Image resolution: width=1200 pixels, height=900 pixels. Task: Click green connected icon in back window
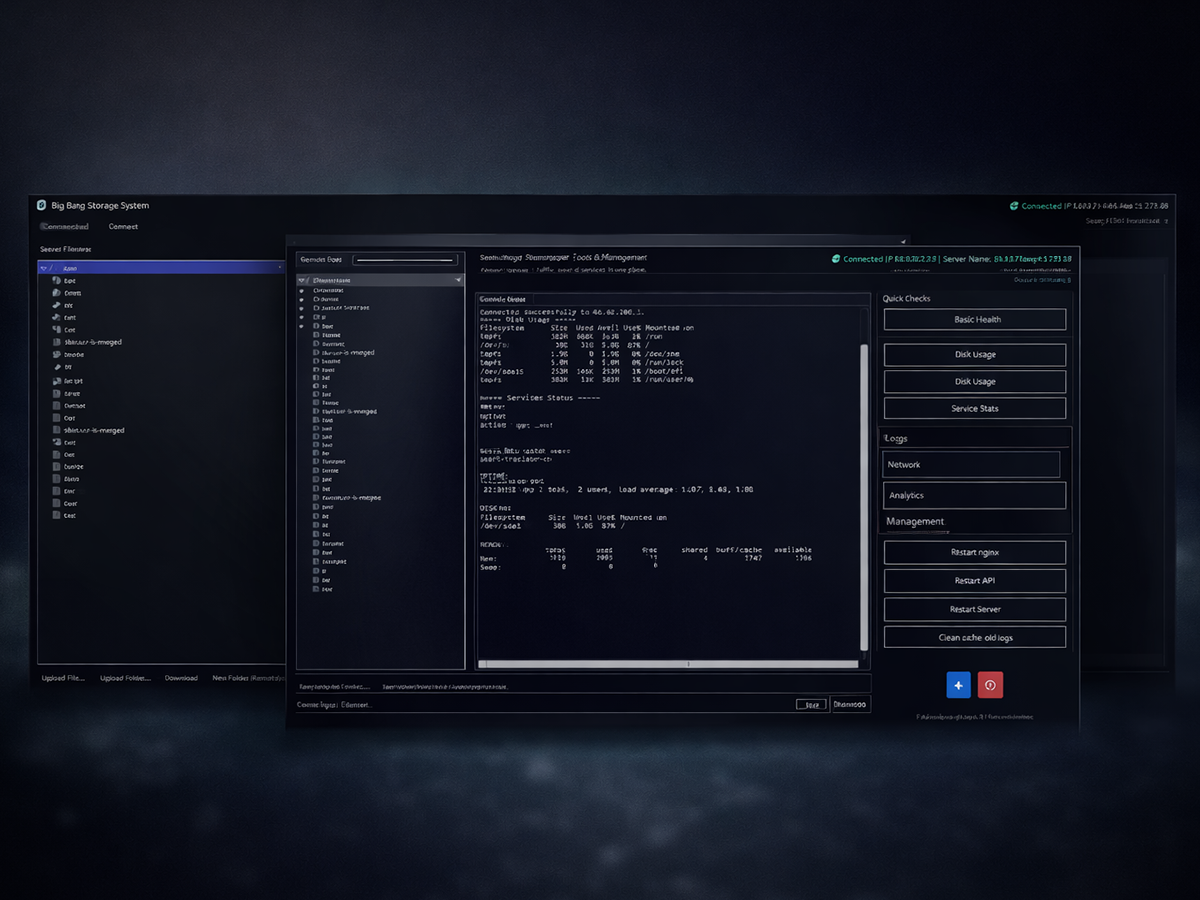coord(1014,206)
